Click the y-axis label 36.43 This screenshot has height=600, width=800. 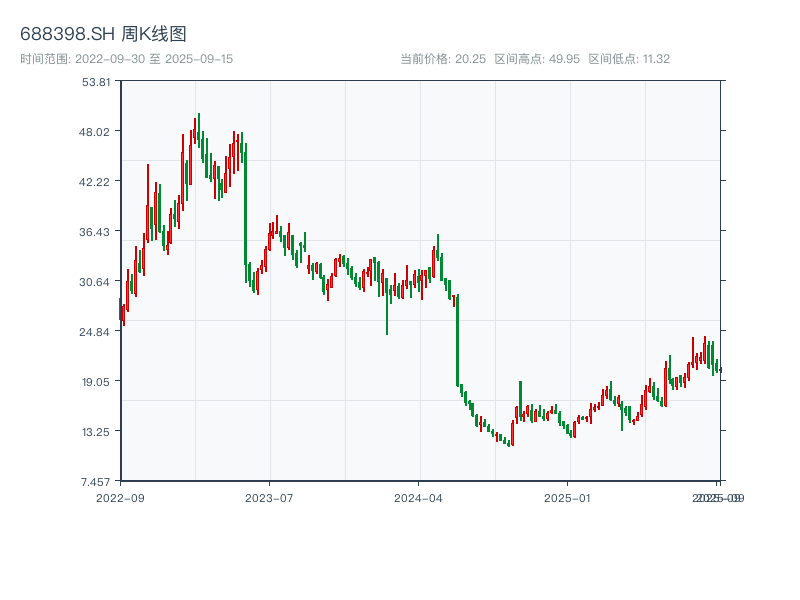[94, 232]
